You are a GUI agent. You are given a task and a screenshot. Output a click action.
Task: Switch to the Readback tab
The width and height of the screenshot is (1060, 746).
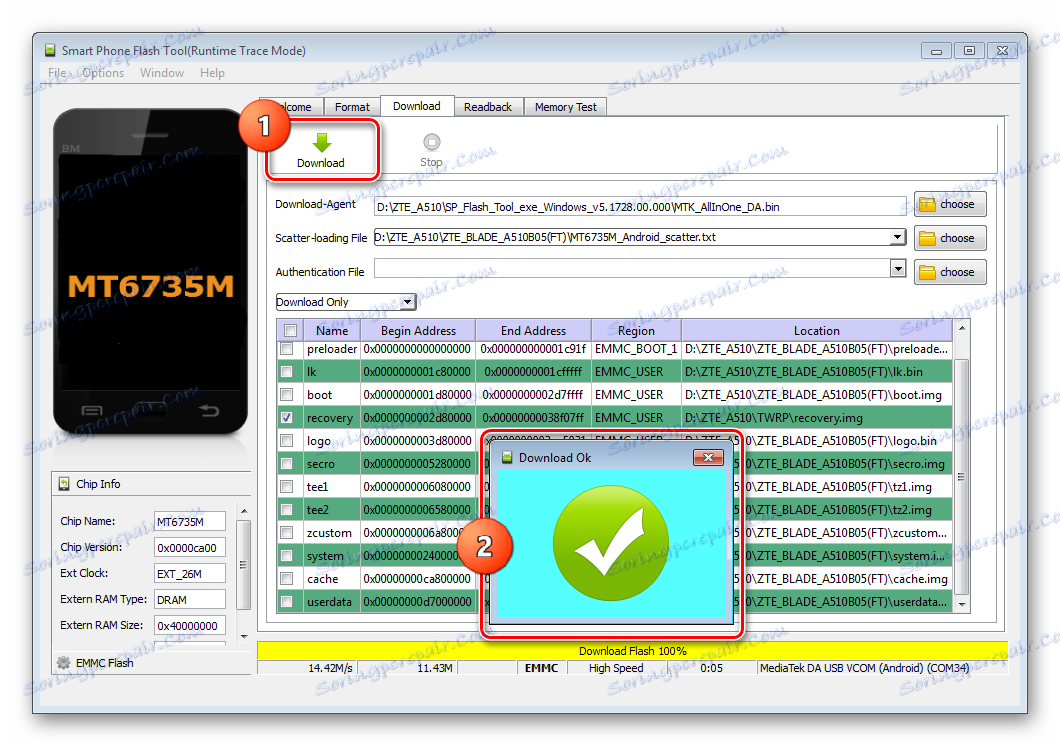click(x=488, y=107)
